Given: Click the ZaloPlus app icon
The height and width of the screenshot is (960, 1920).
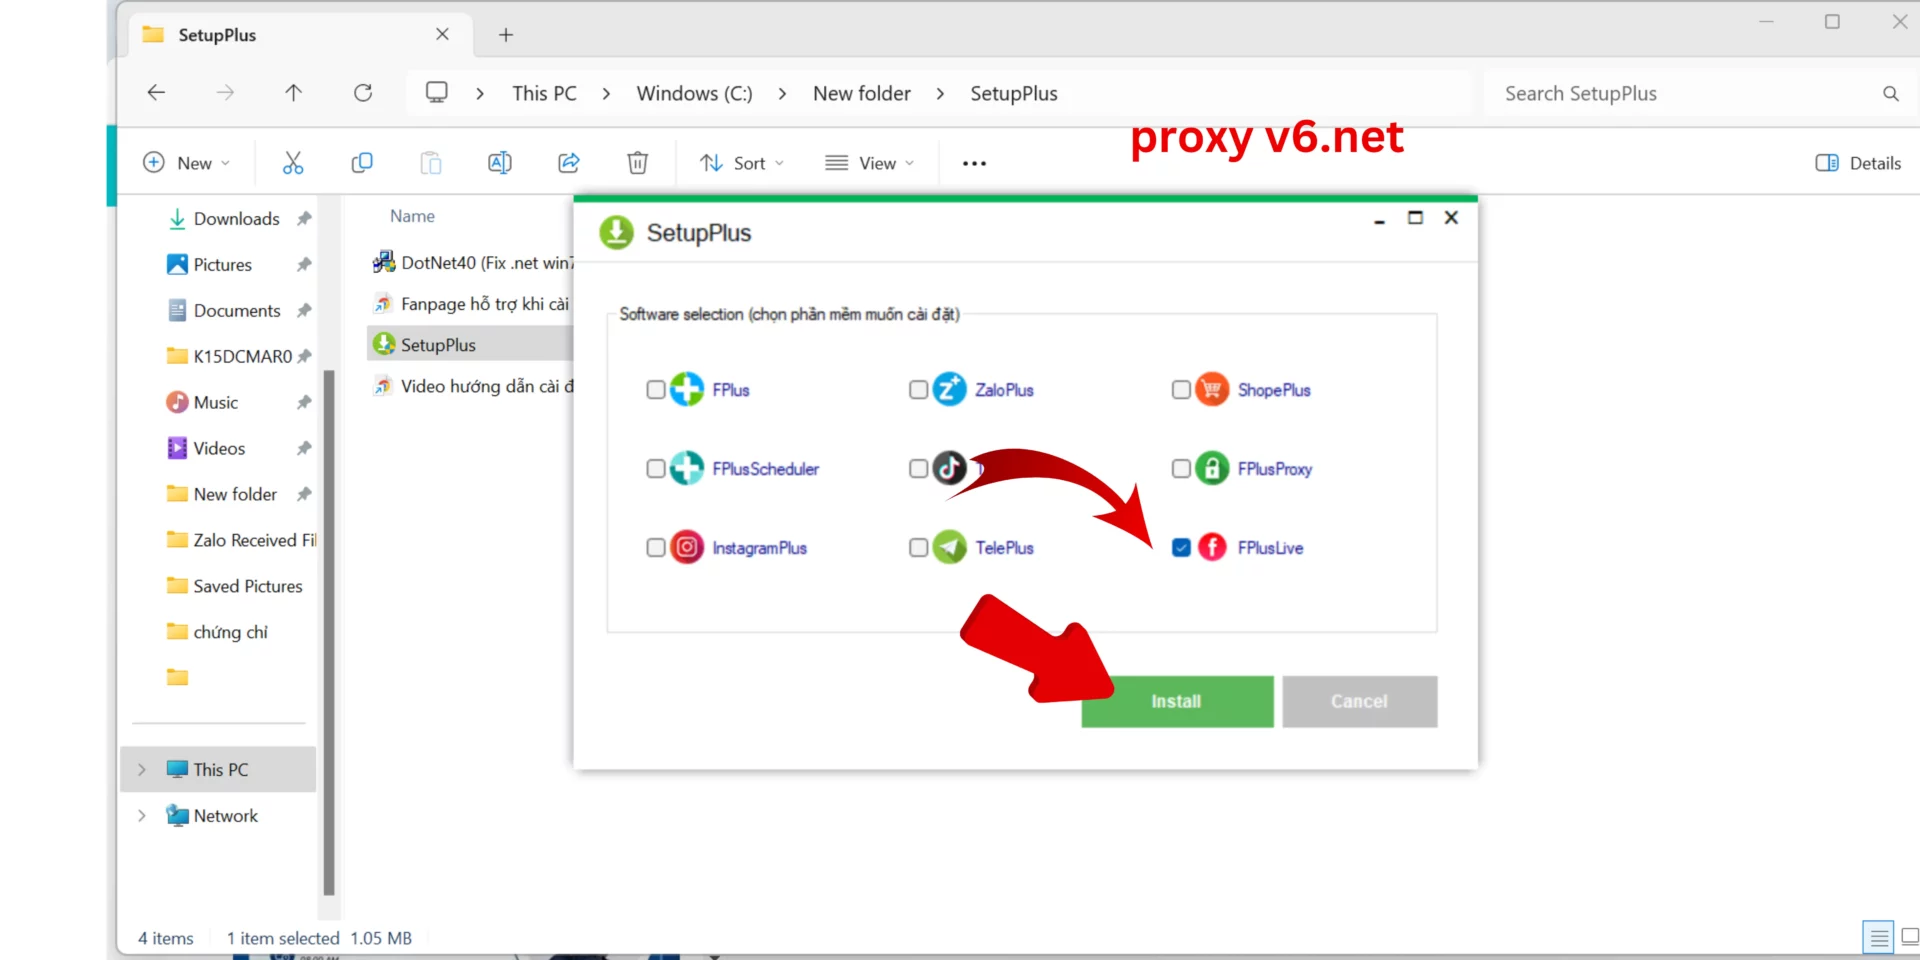Looking at the screenshot, I should click(x=950, y=389).
